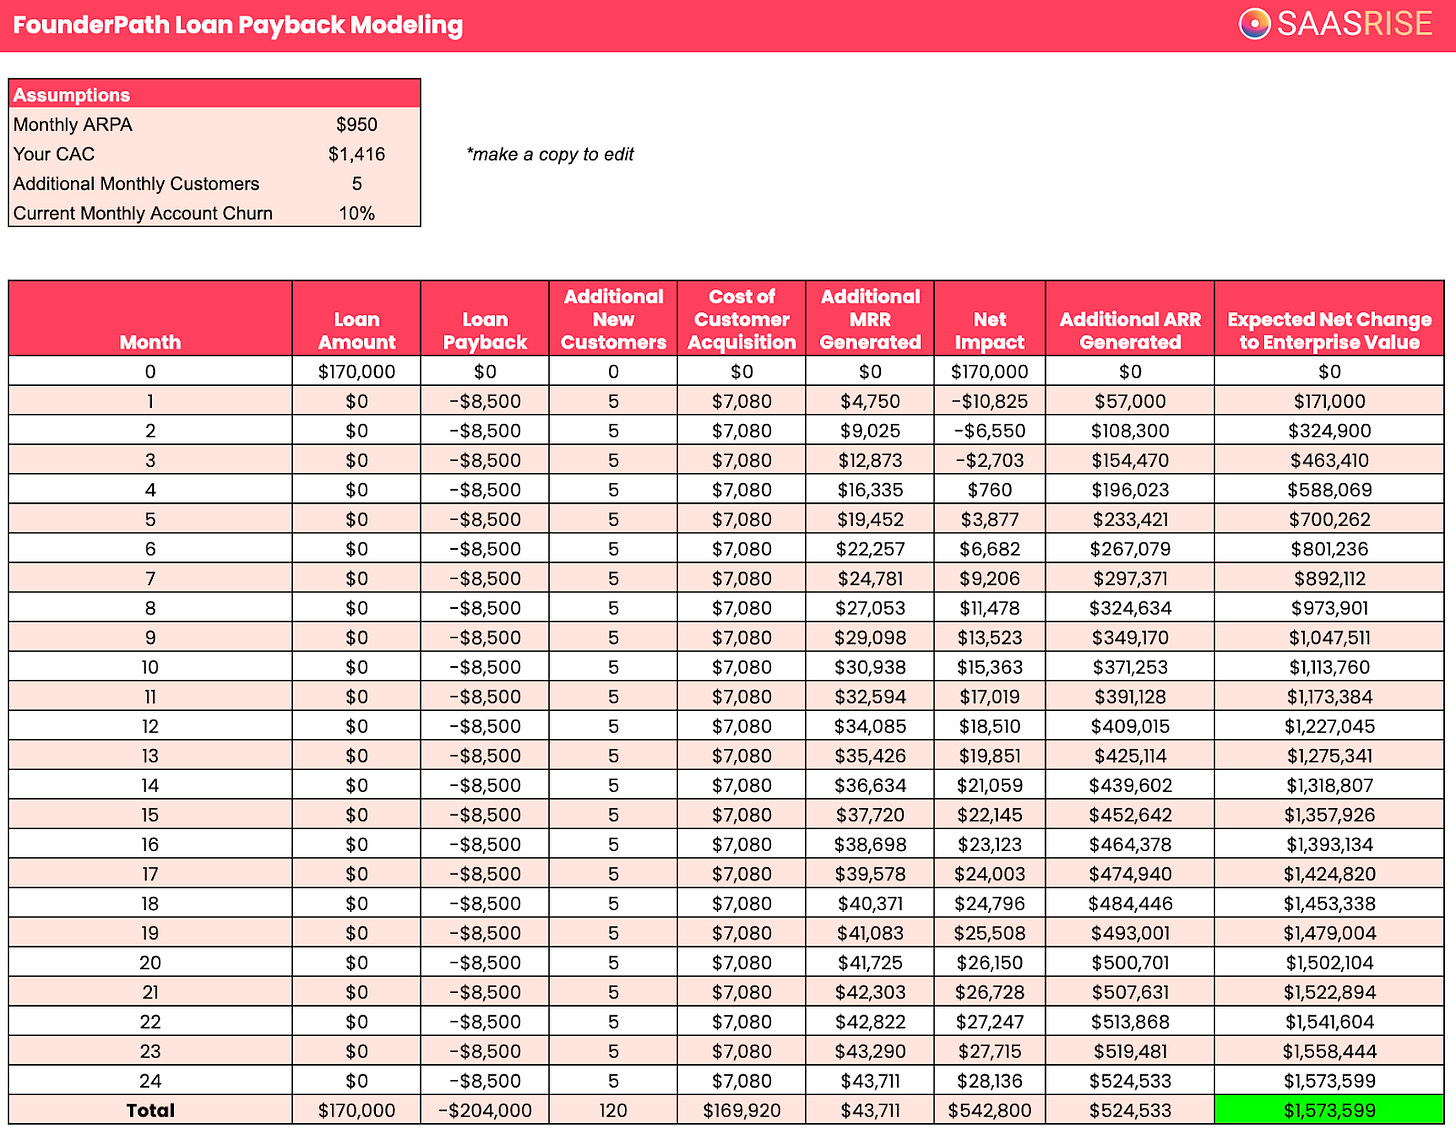Select the $22,145 net impact cell
The height and width of the screenshot is (1135, 1456).
tap(990, 814)
